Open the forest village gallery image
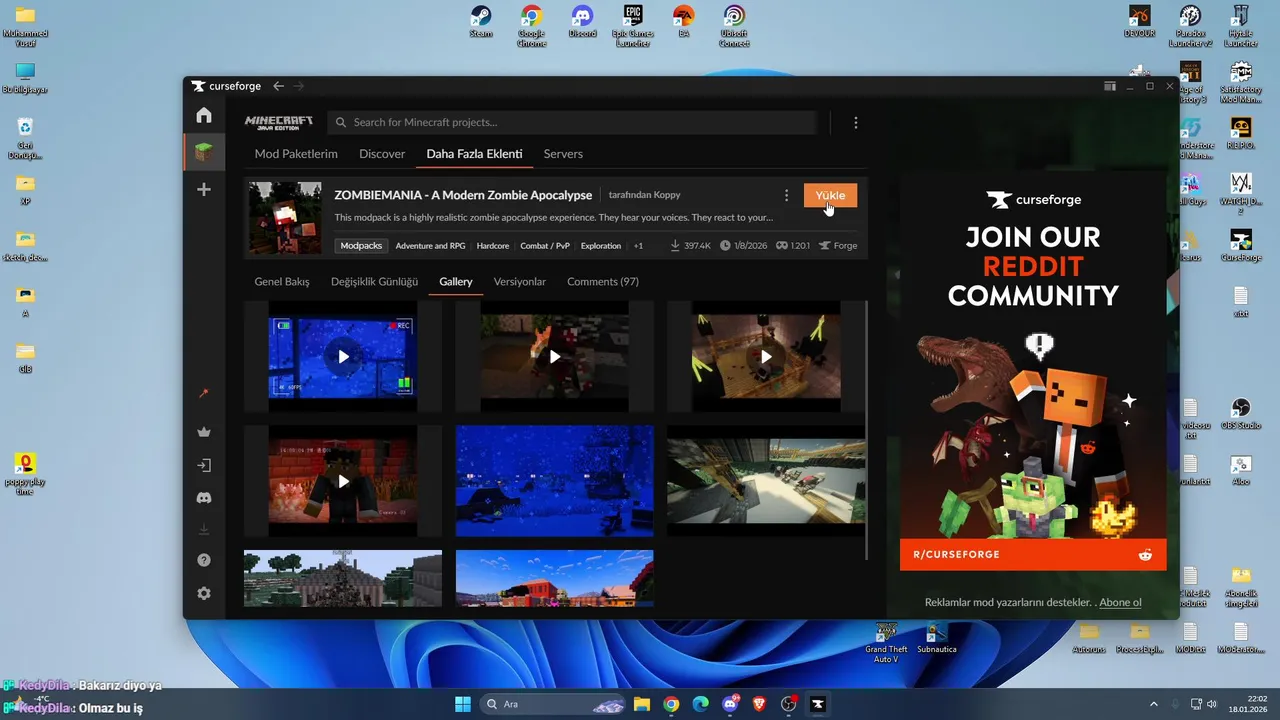Screen dimensions: 1280x720 tap(343, 578)
